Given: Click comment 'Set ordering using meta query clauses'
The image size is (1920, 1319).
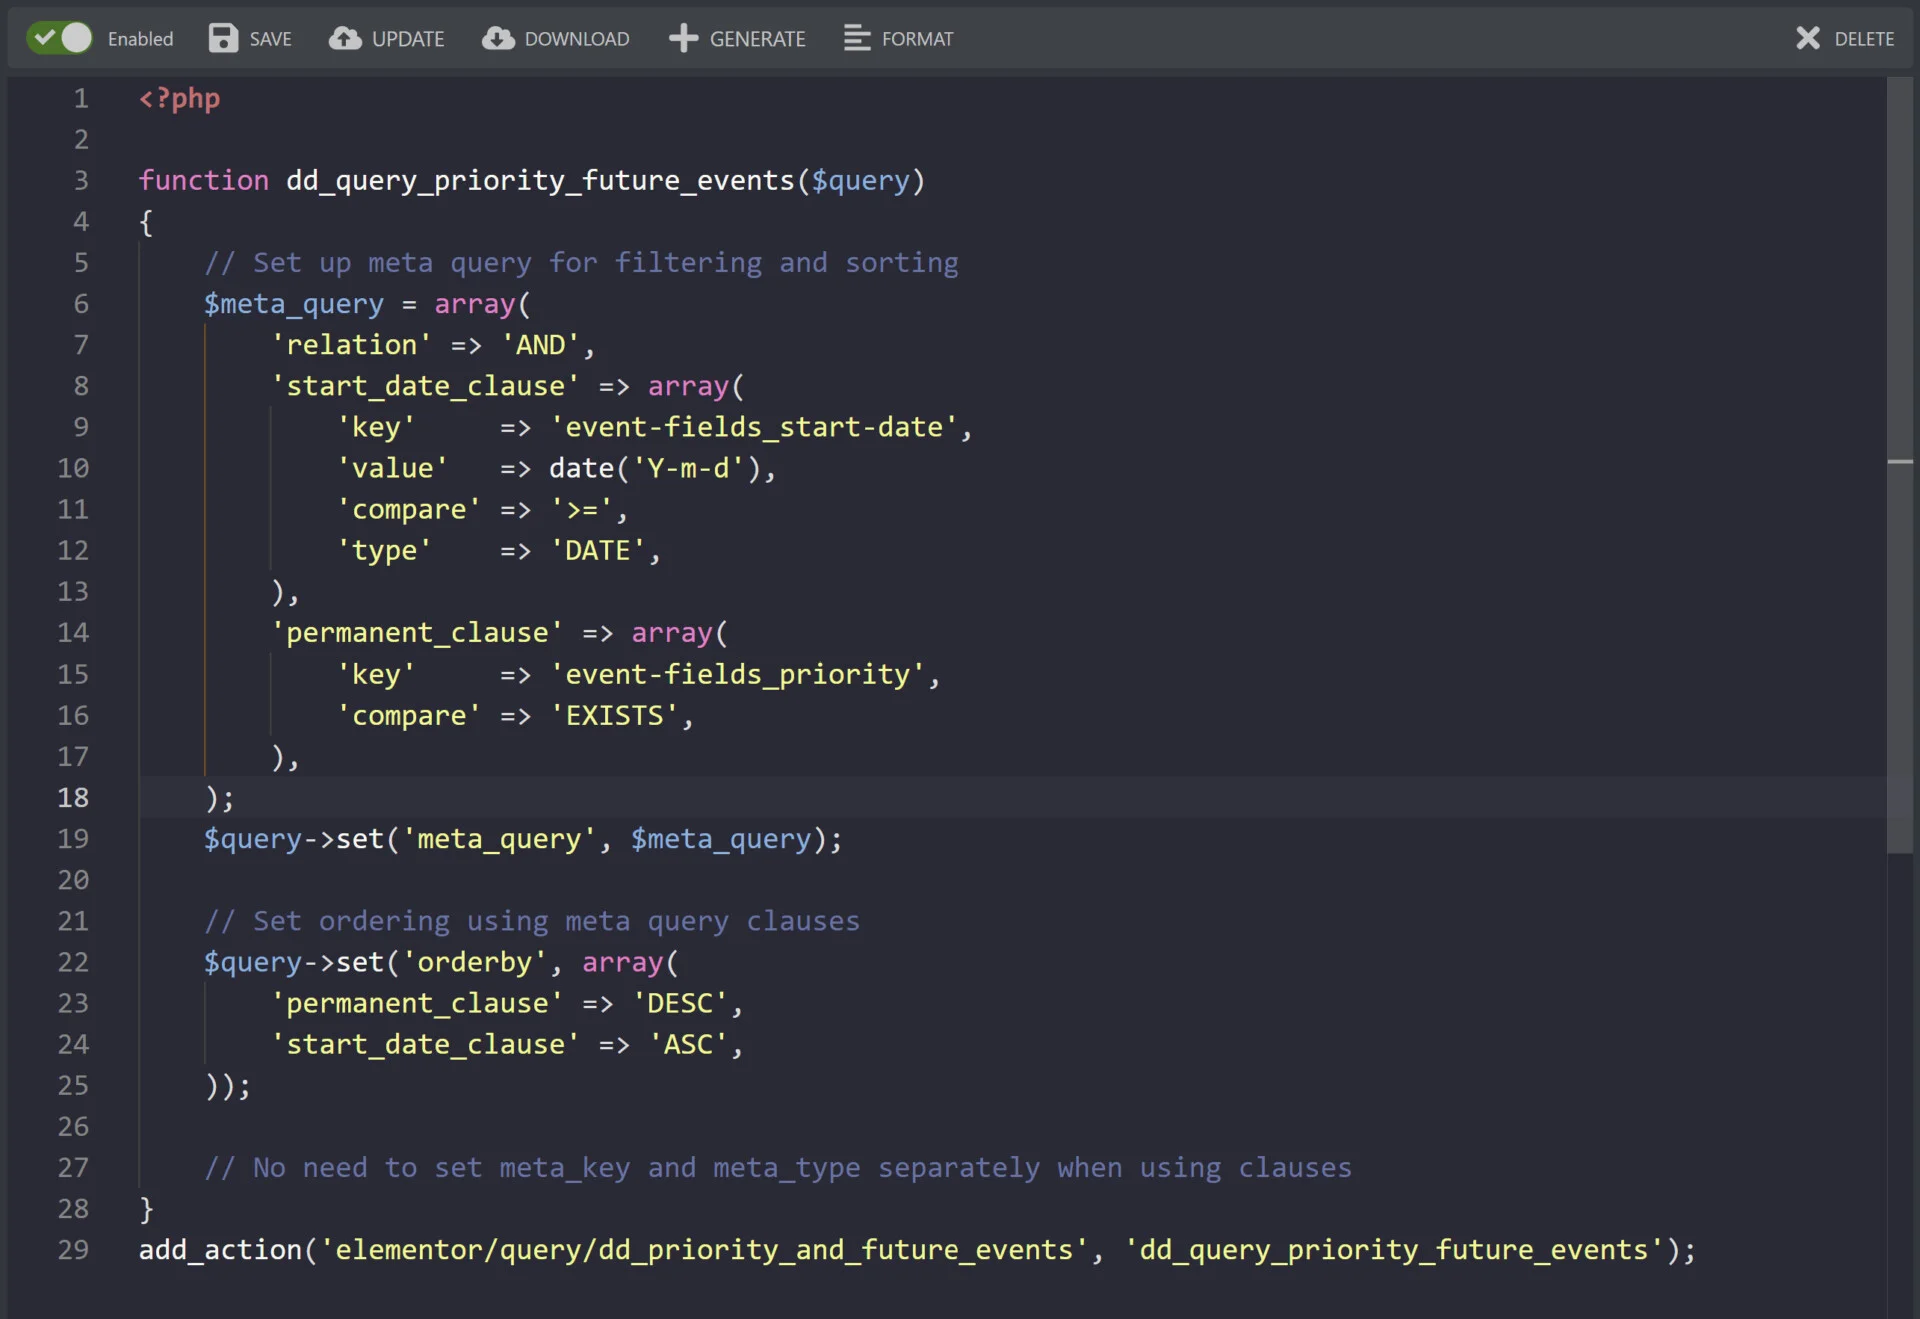Looking at the screenshot, I should [x=532, y=920].
